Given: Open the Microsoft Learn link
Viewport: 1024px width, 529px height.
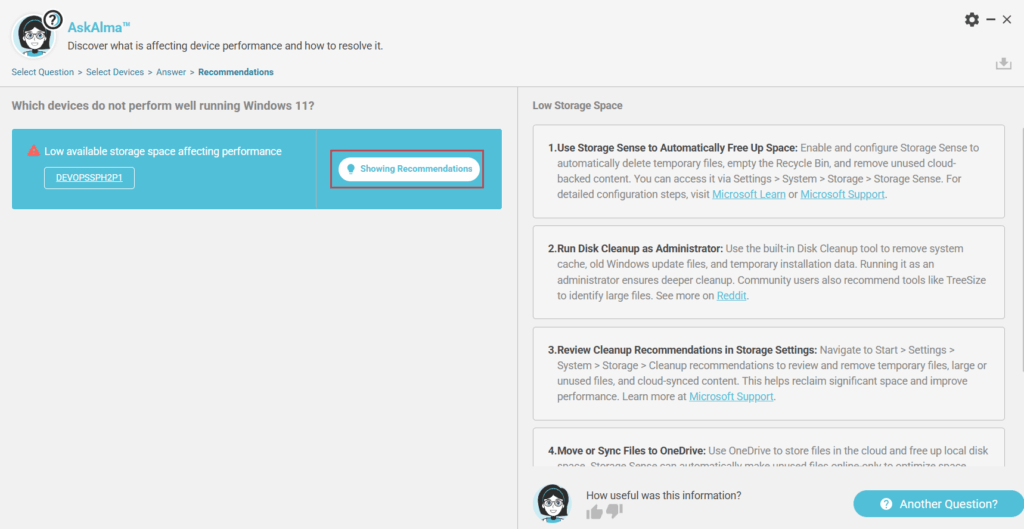Looking at the screenshot, I should (748, 194).
